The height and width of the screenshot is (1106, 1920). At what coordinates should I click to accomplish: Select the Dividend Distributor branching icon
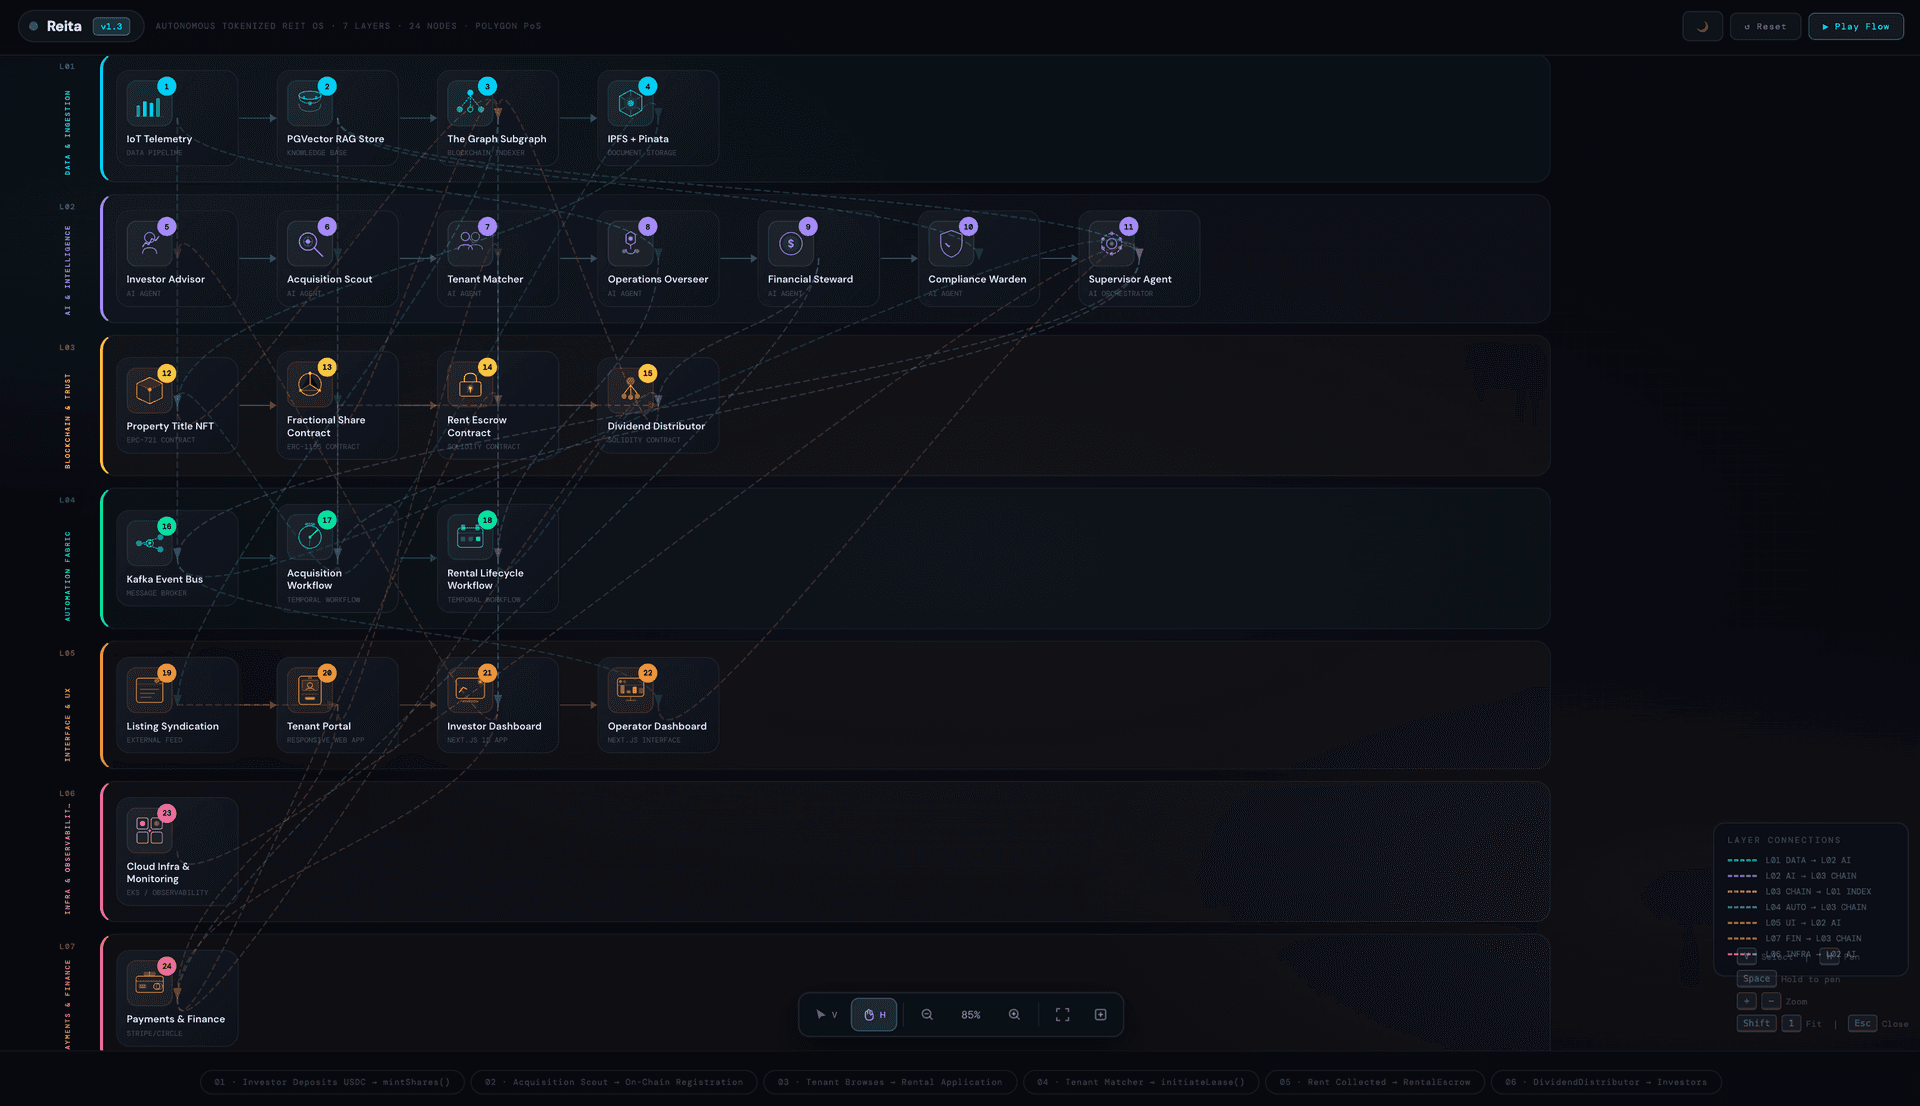[630, 390]
